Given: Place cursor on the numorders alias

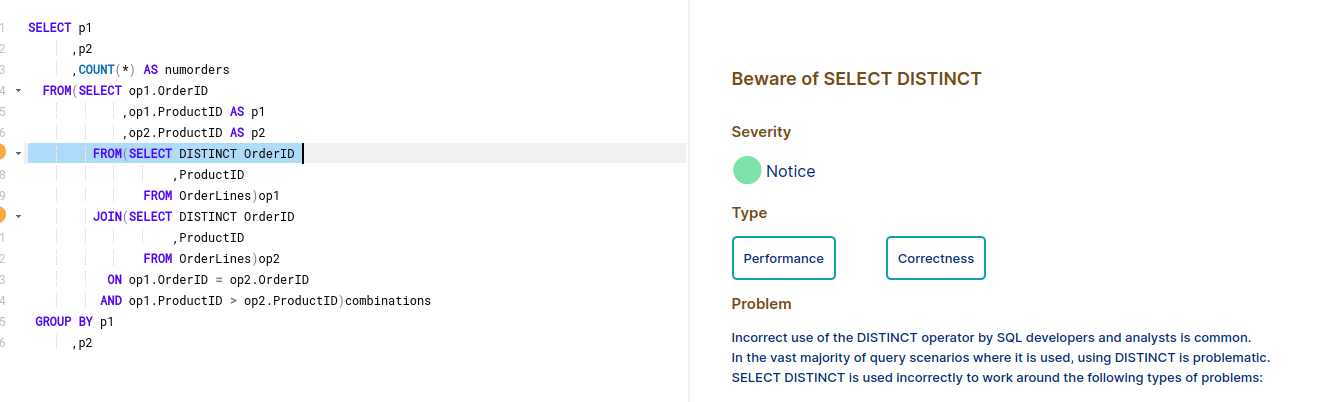Looking at the screenshot, I should tap(197, 70).
